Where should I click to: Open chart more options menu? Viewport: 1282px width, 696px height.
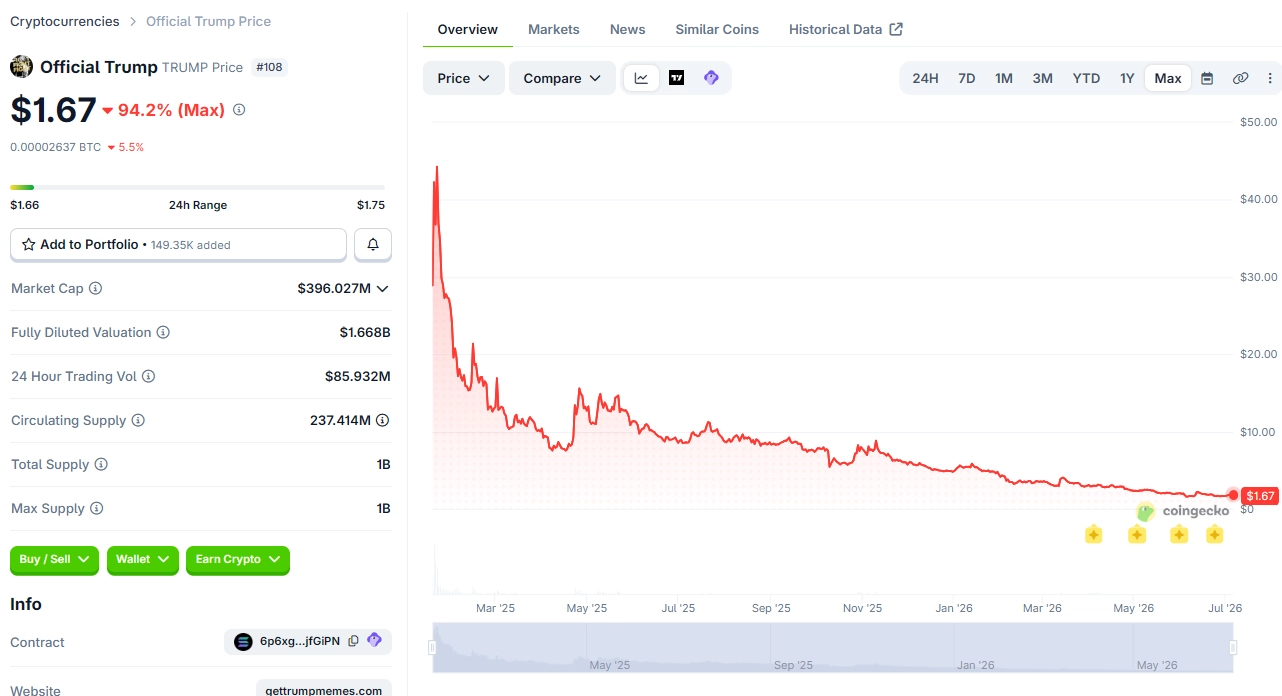point(1271,78)
